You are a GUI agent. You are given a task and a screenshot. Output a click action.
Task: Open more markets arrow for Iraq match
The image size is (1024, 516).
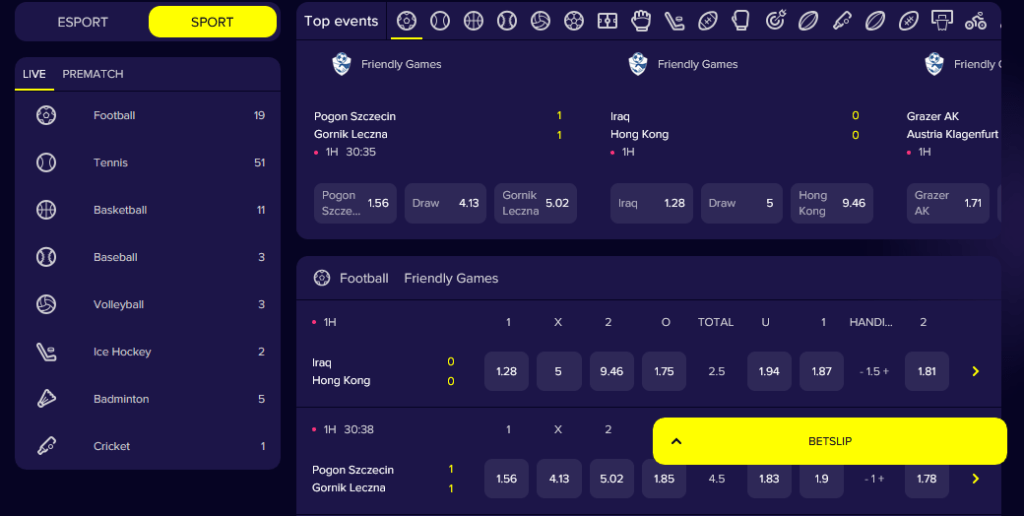pyautogui.click(x=976, y=372)
